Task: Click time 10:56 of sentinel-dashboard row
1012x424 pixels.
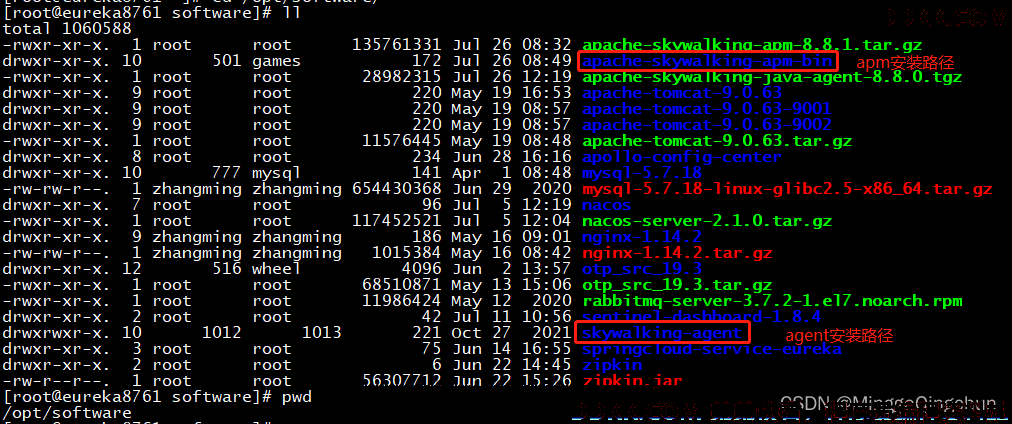Action: (547, 318)
